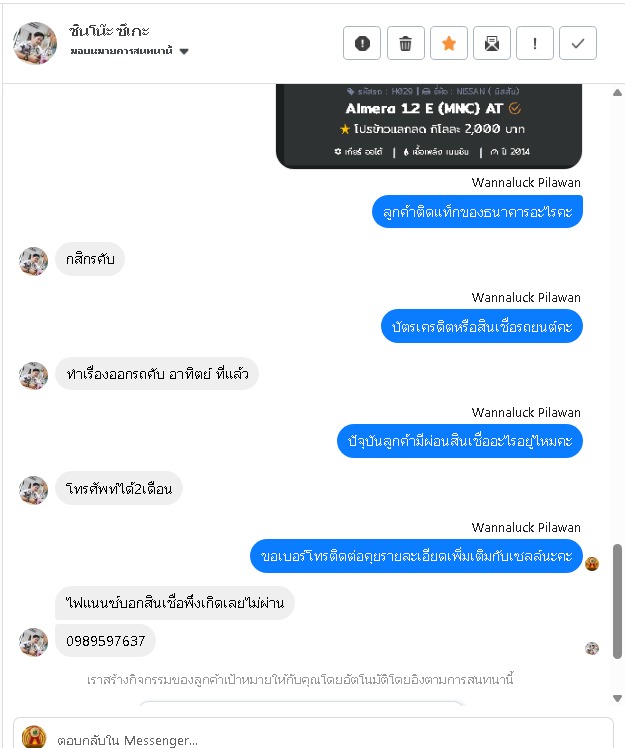Mark conversation unread with envelope icon
The width and height of the screenshot is (625, 748).
[491, 43]
